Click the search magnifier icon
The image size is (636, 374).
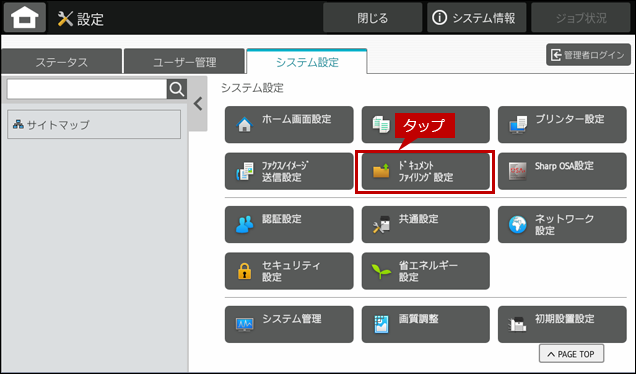point(177,89)
